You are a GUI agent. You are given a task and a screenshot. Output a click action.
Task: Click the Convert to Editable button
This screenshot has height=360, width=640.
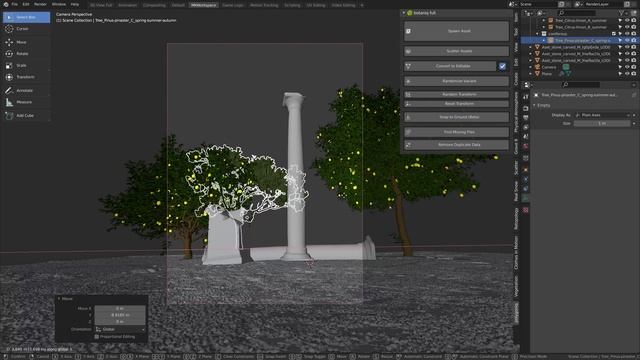(x=450, y=66)
